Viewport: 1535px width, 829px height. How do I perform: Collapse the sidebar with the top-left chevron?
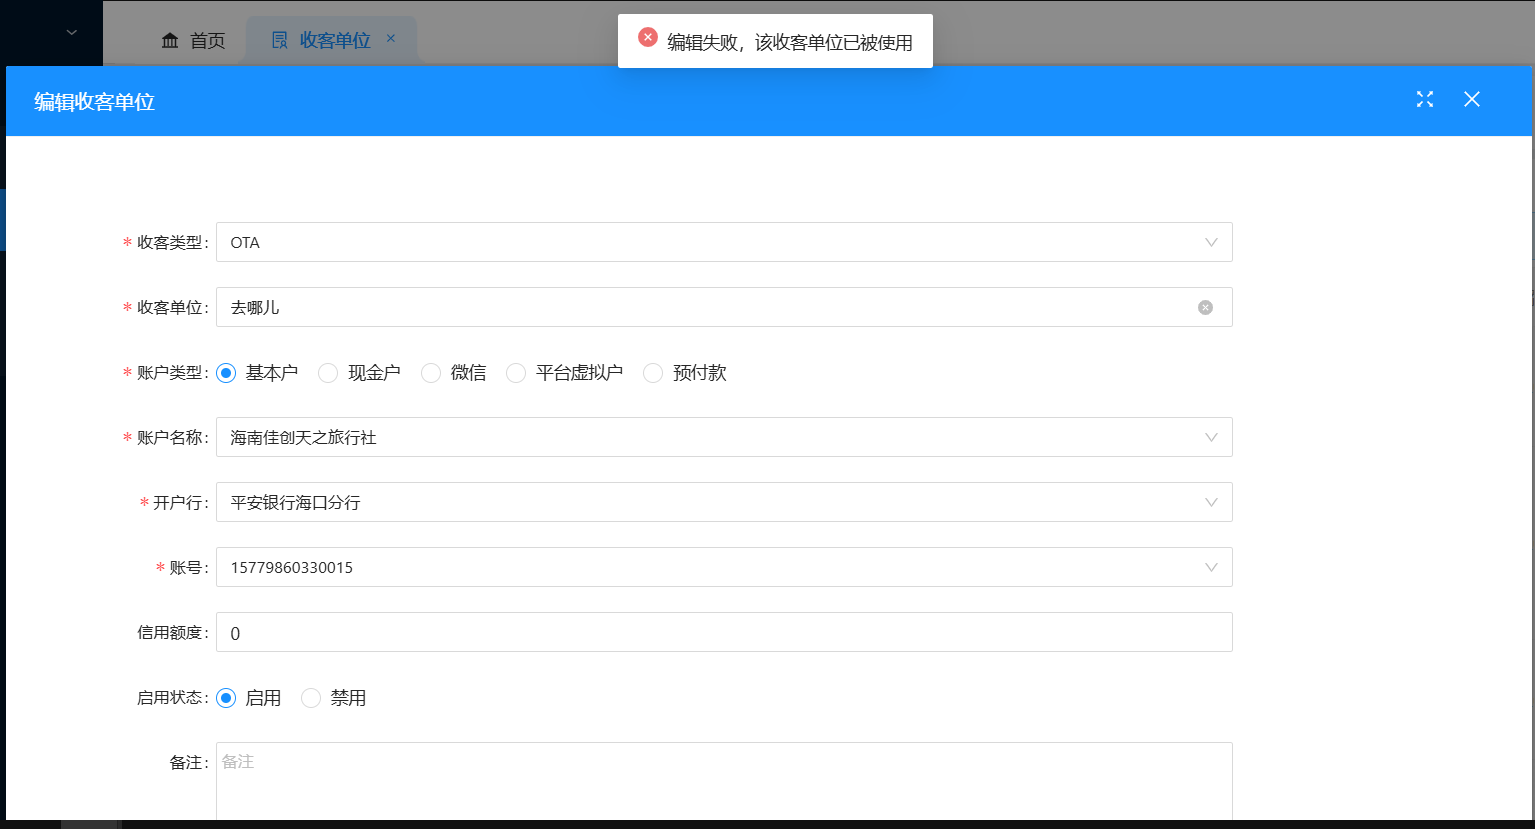pos(71,33)
